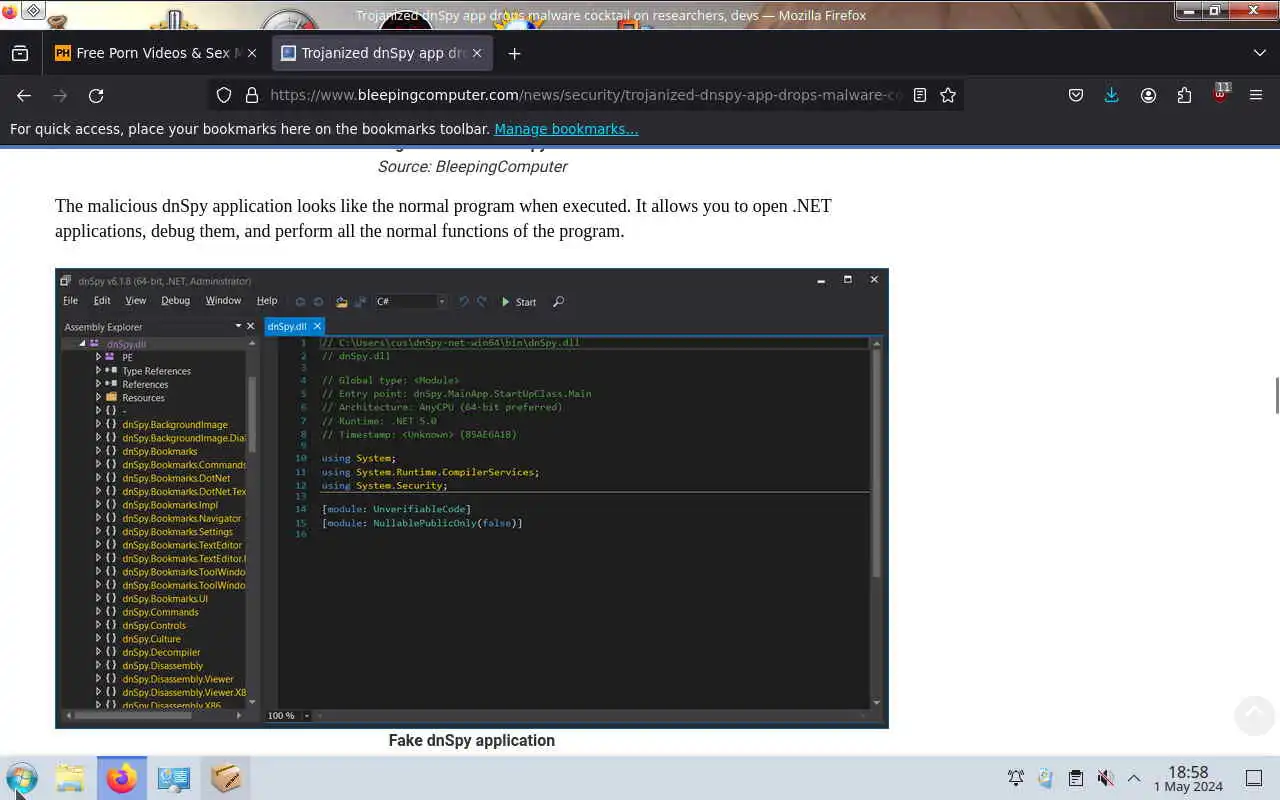This screenshot has height=800, width=1280.
Task: Bookmark this page with the star icon
Action: point(948,95)
